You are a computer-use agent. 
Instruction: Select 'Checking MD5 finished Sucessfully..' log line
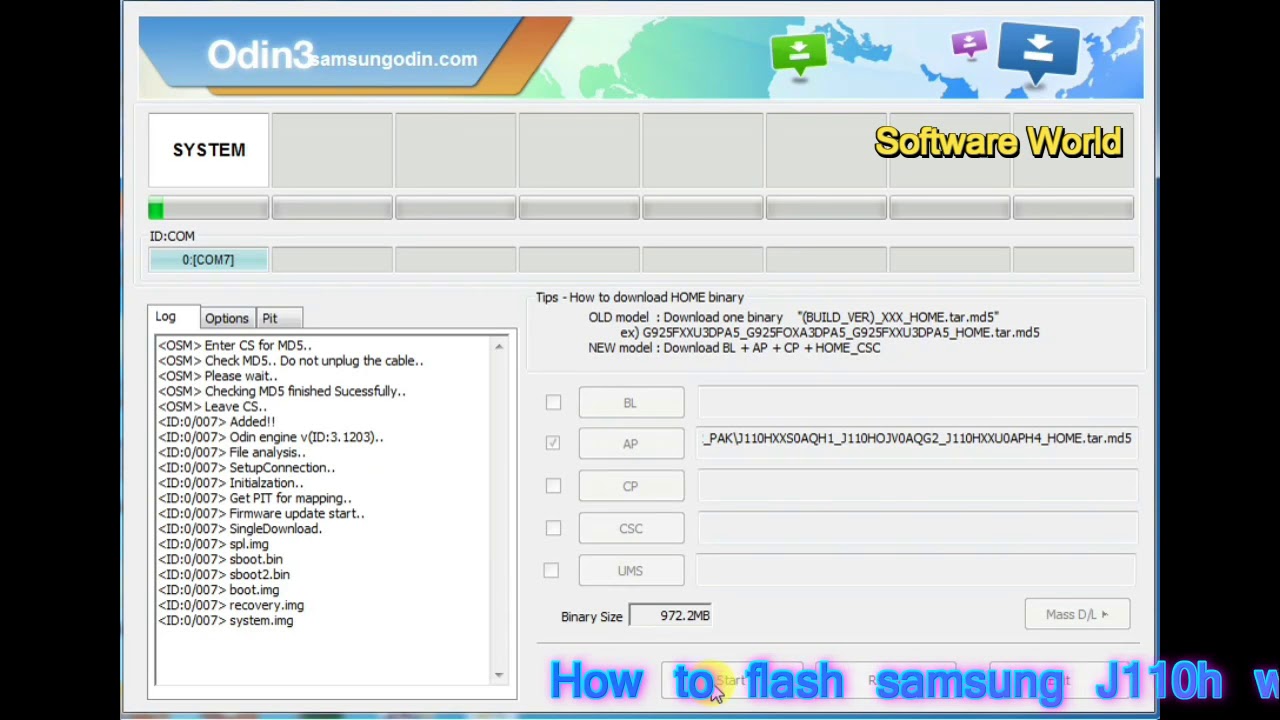[x=282, y=392]
